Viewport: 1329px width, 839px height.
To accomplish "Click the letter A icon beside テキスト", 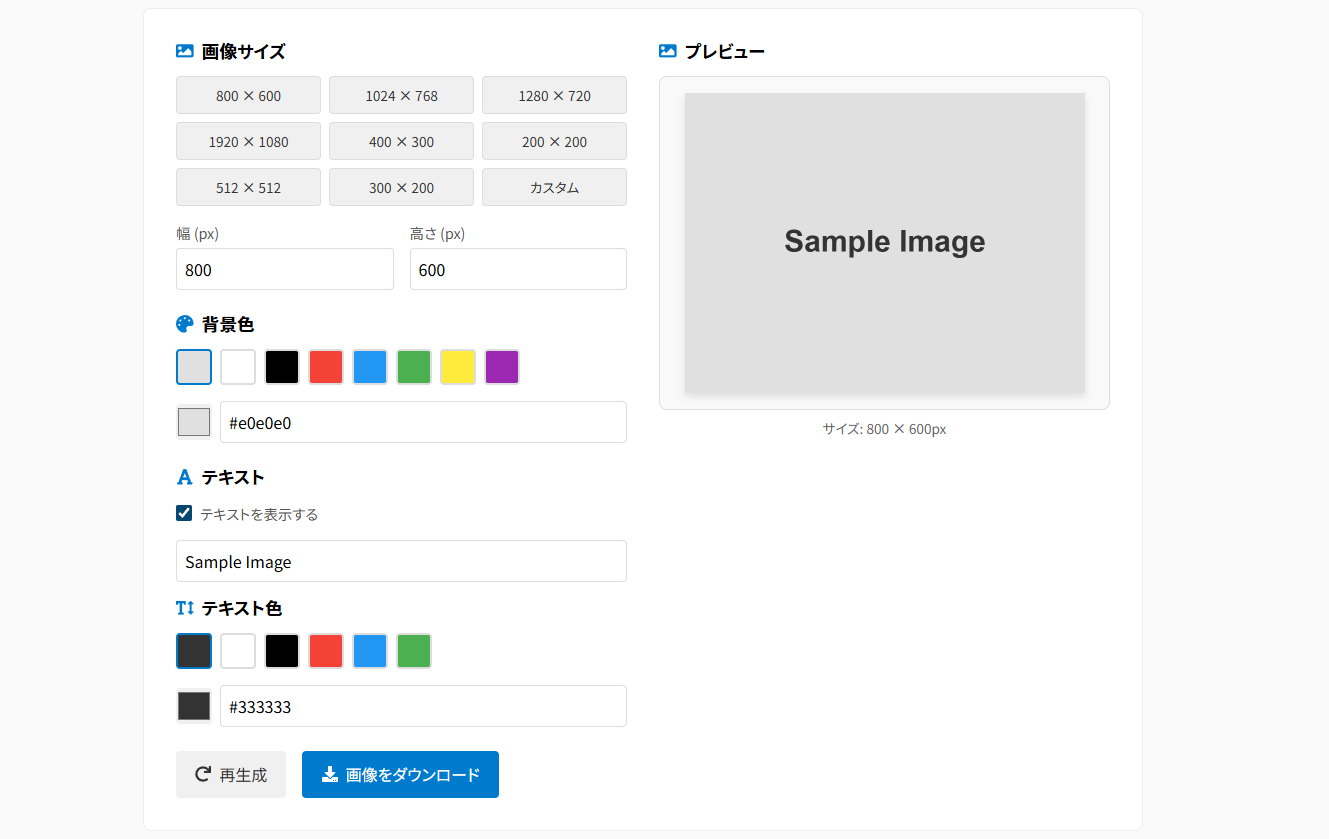I will 184,477.
